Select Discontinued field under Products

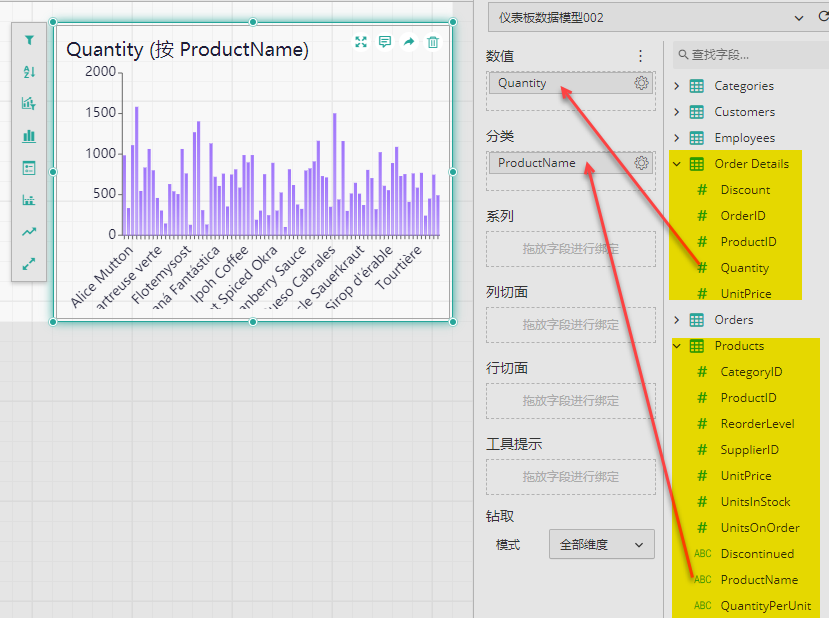click(x=757, y=554)
